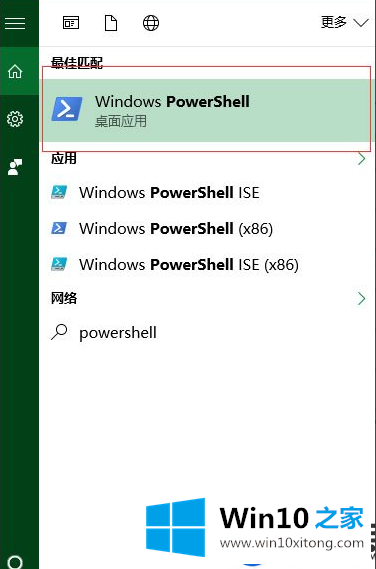This screenshot has height=569, width=376.
Task: Filter results by Apps icon
Action: [71, 23]
